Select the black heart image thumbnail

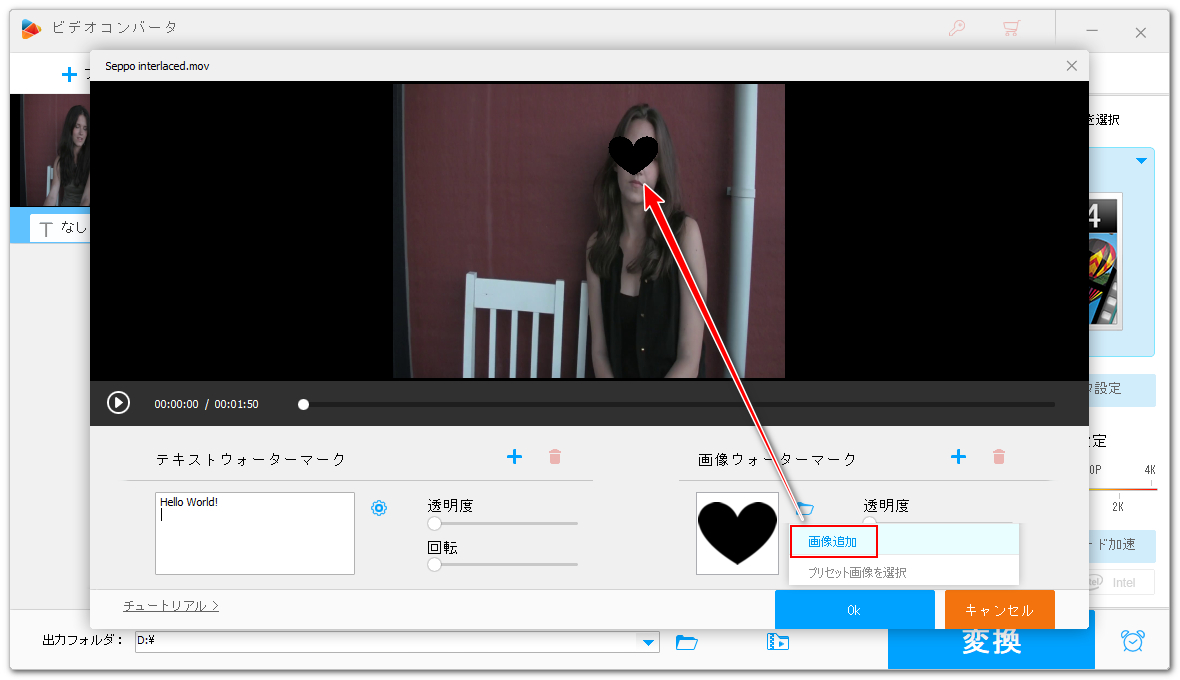tap(738, 533)
